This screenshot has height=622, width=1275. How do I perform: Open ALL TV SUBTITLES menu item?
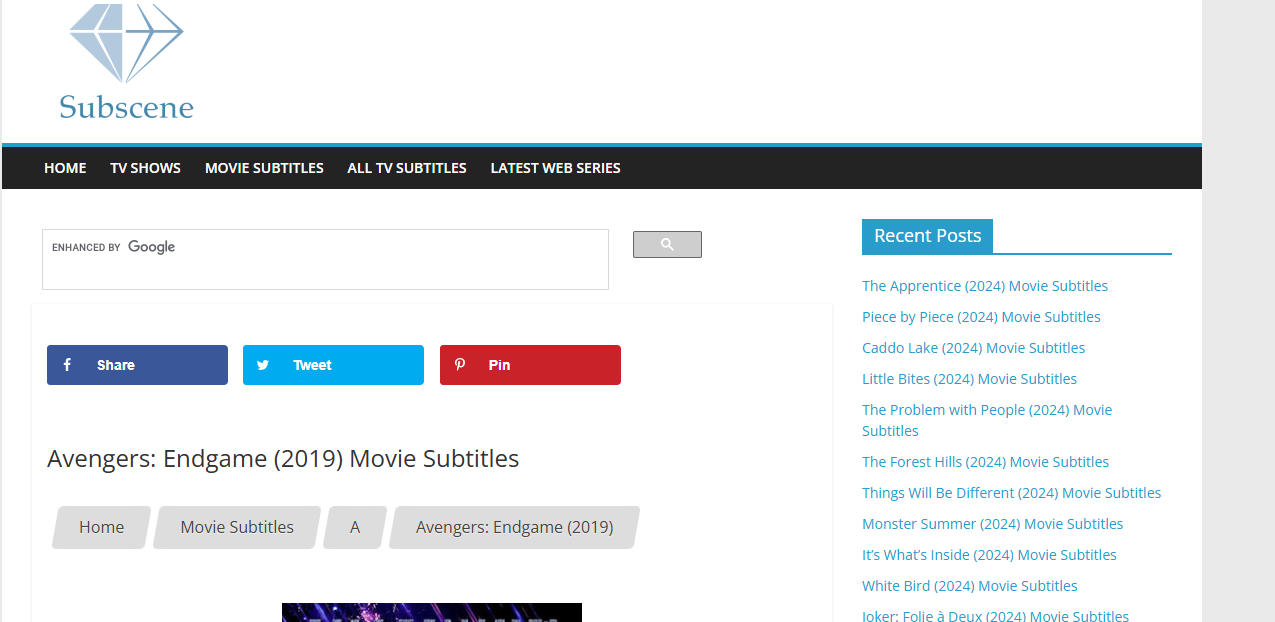click(407, 168)
